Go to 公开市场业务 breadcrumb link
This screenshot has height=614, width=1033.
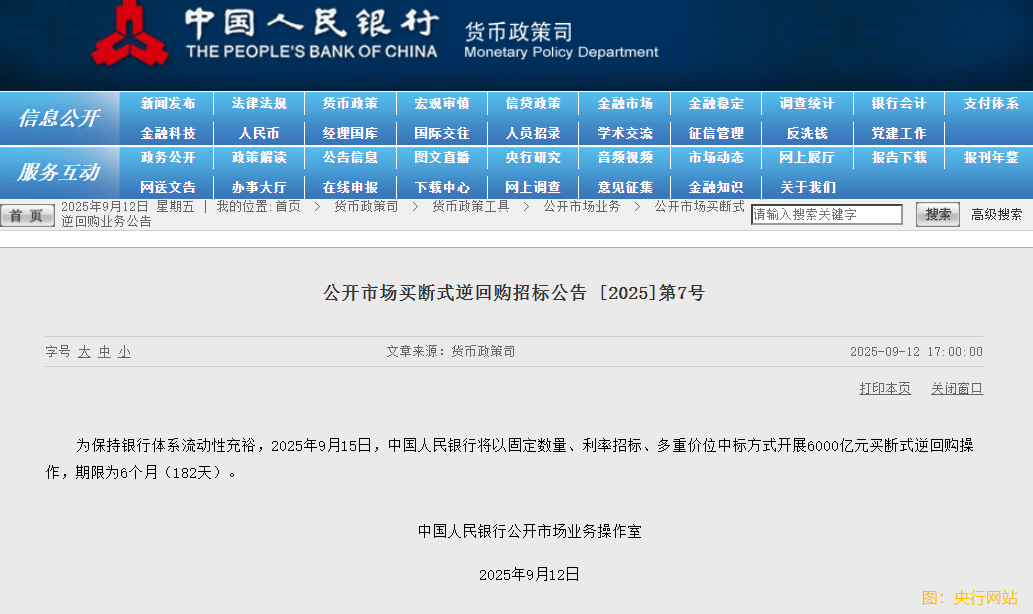[582, 206]
